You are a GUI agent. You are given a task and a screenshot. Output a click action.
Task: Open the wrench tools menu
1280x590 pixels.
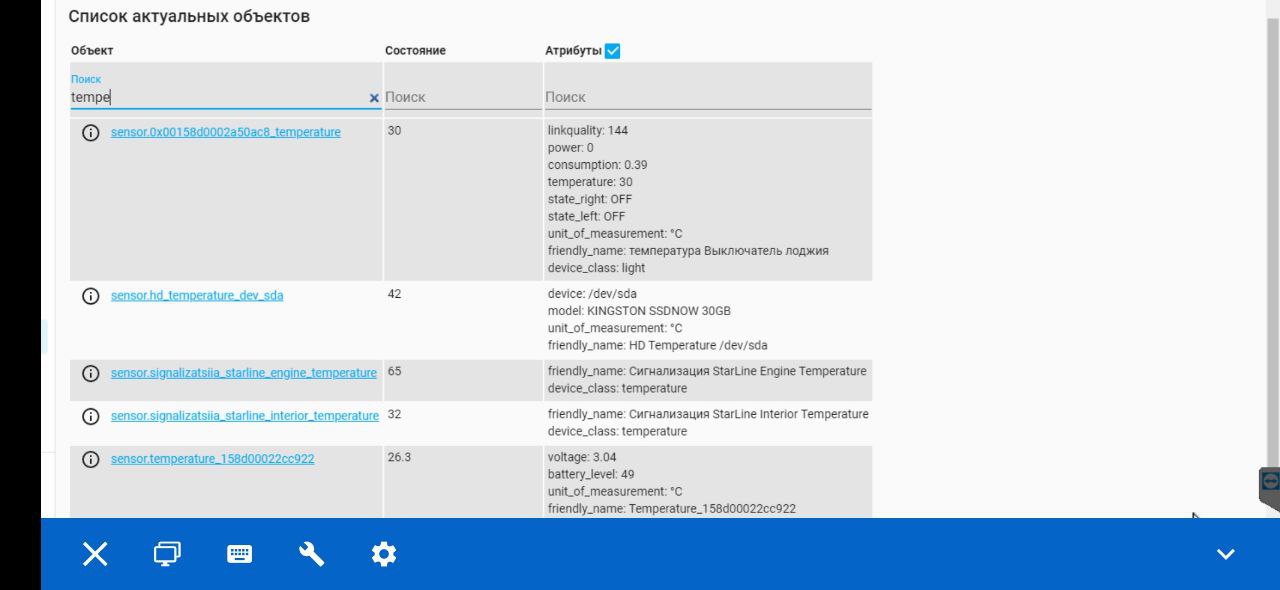point(312,554)
